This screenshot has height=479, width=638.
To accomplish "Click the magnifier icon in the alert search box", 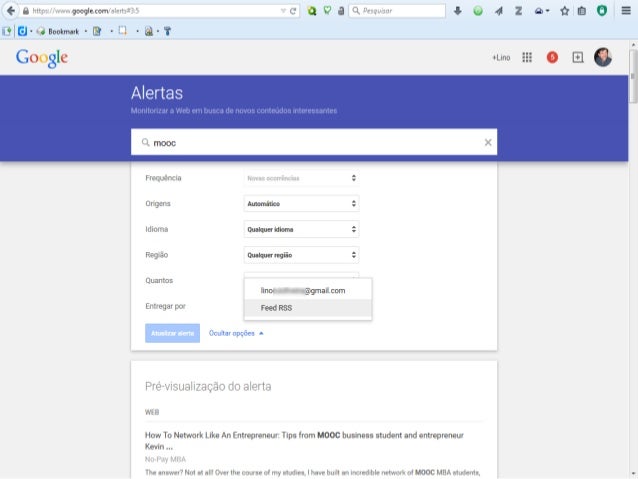I will tap(145, 142).
